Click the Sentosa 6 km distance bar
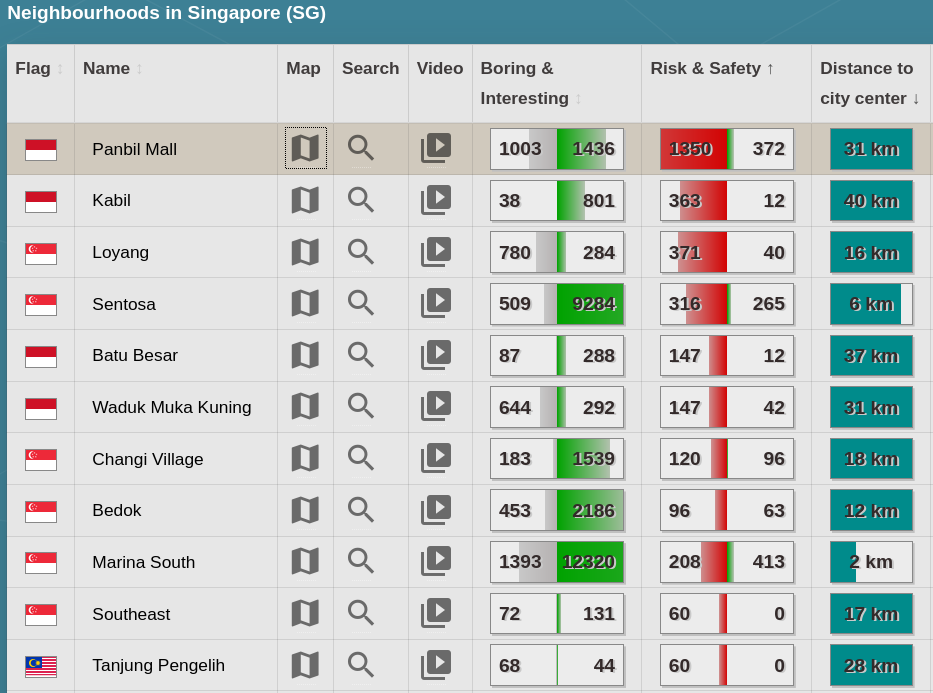Screen dimensions: 933x693 click(x=871, y=304)
